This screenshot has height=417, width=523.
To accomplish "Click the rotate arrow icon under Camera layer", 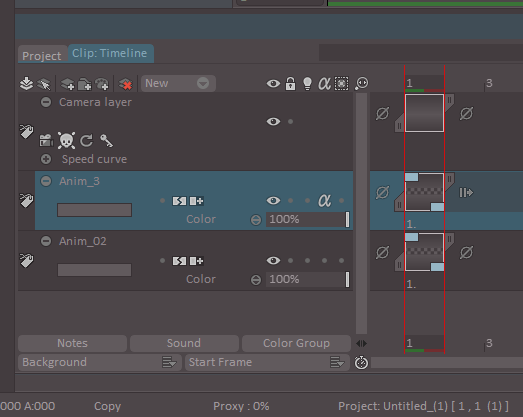I will click(86, 140).
